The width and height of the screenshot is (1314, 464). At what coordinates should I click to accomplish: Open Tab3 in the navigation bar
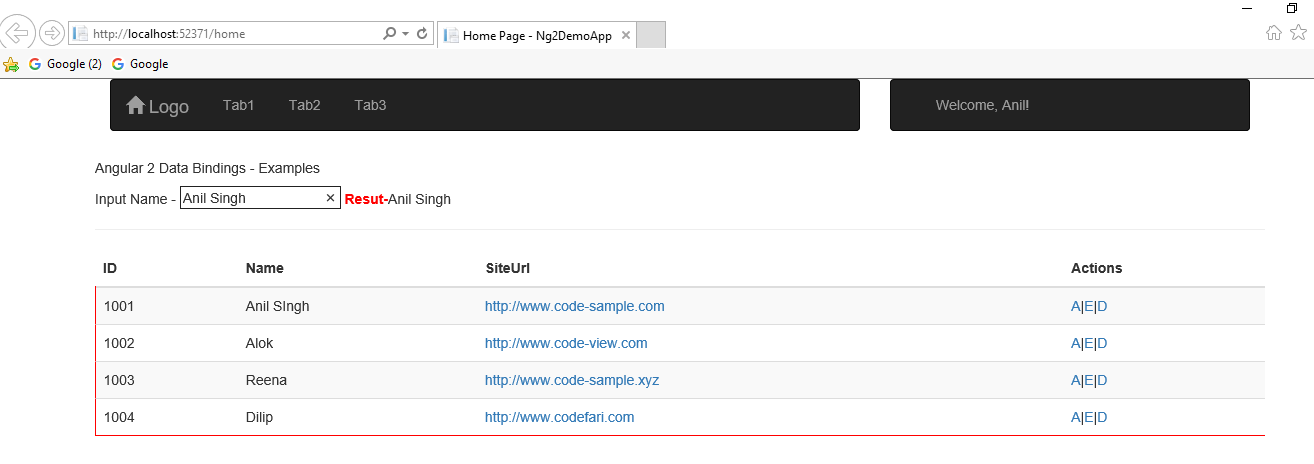point(370,105)
